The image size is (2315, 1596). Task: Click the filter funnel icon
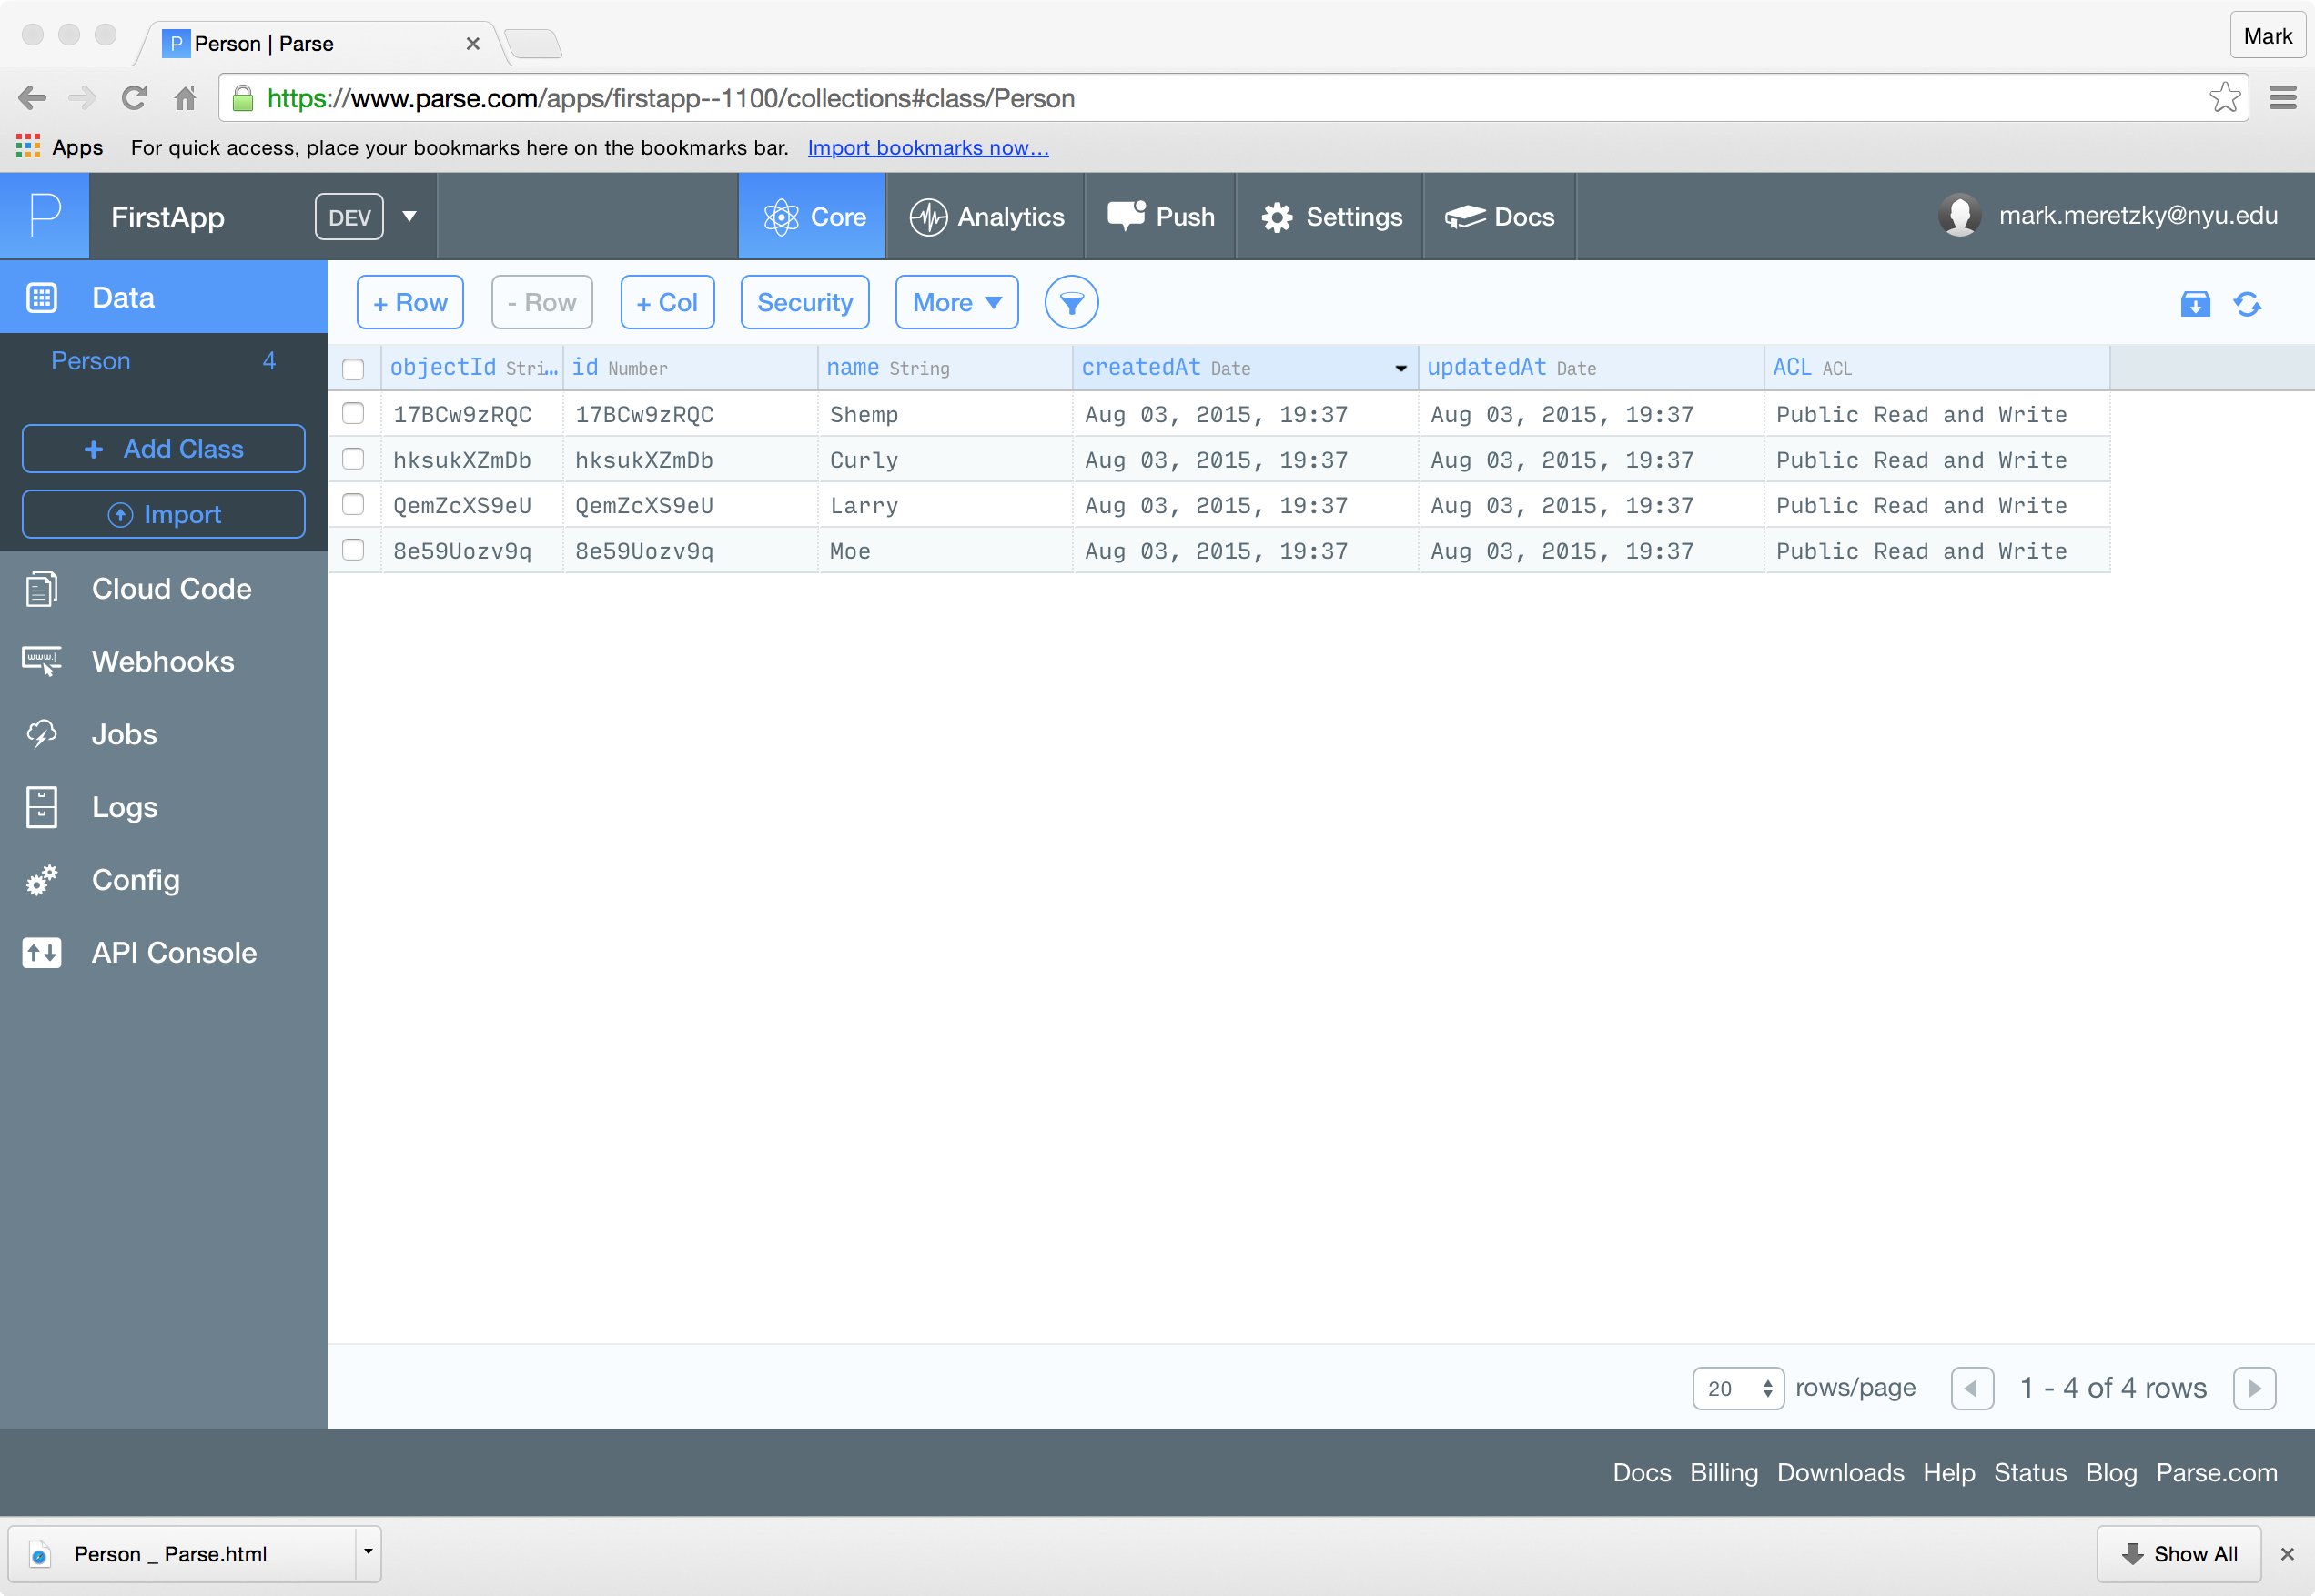tap(1071, 303)
